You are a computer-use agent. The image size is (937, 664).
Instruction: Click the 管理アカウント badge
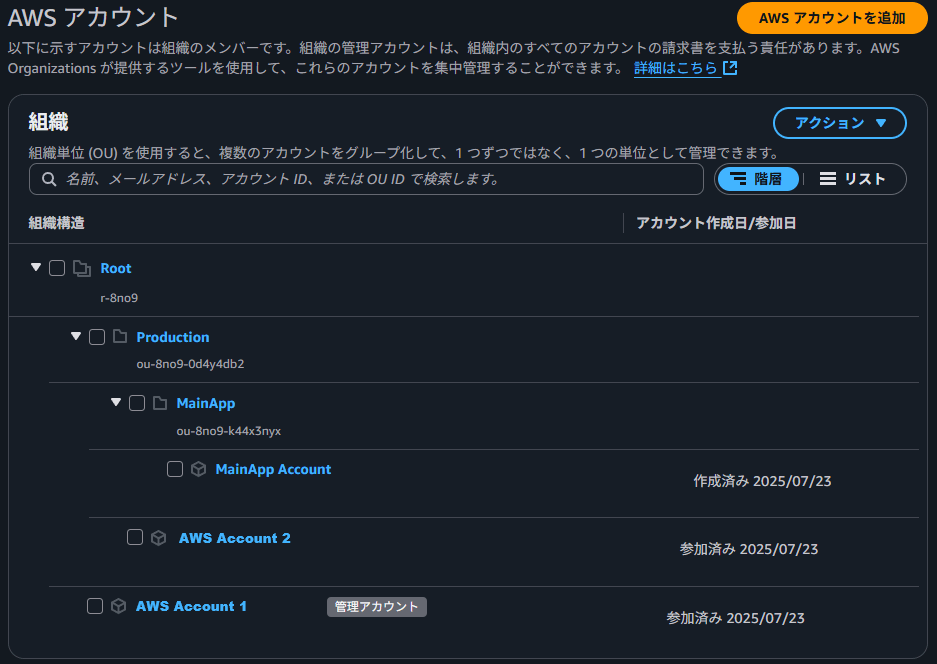(376, 607)
